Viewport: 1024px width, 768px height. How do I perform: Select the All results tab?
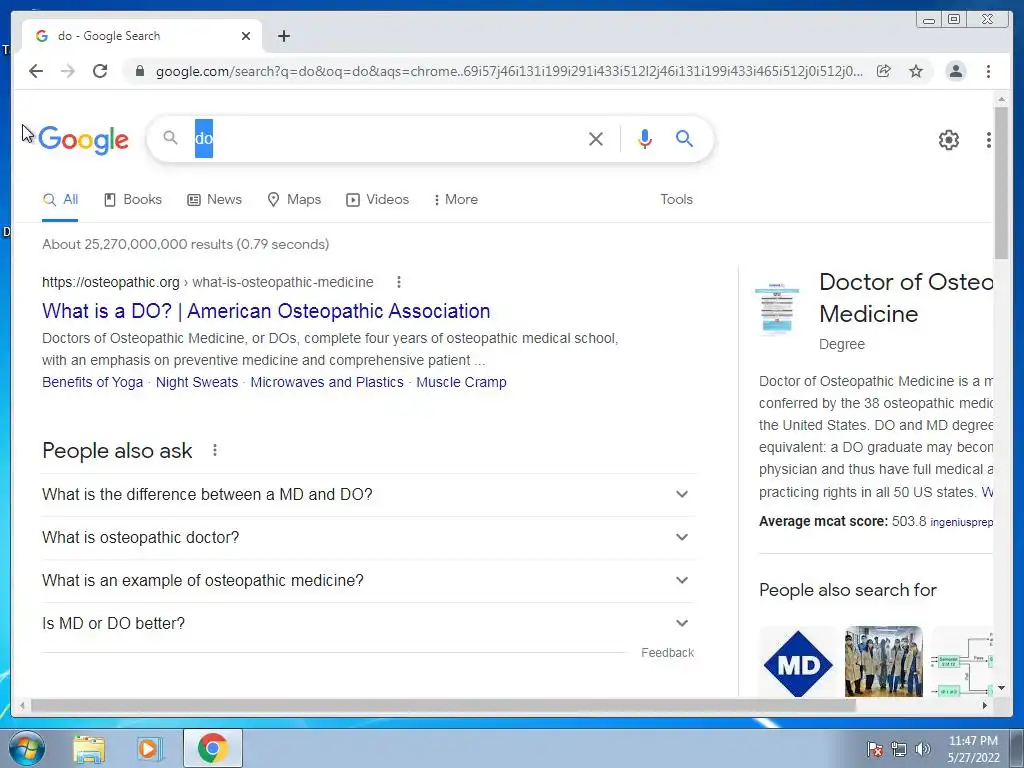pos(60,199)
